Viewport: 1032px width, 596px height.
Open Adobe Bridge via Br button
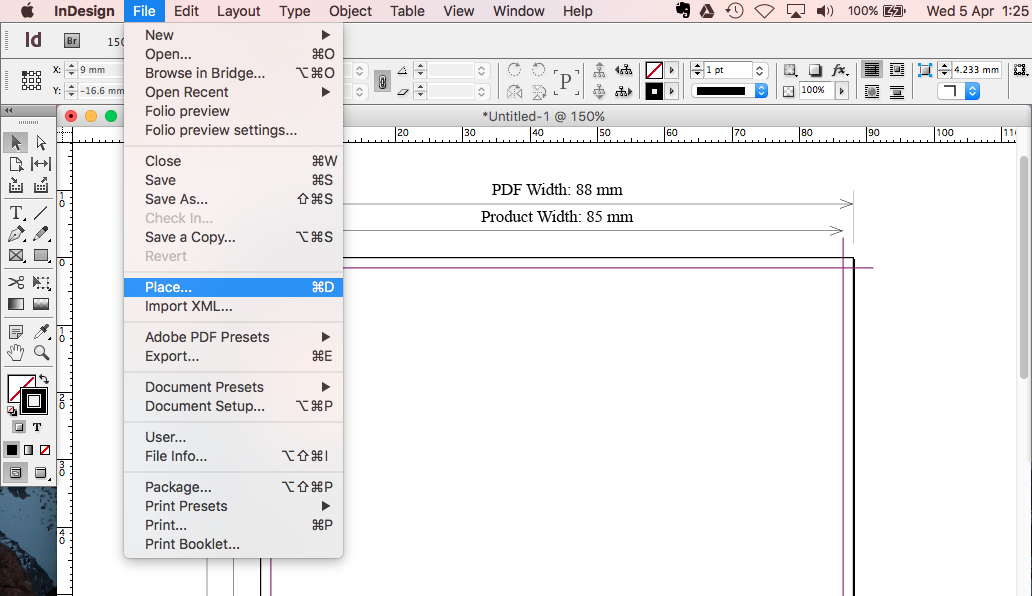[72, 41]
